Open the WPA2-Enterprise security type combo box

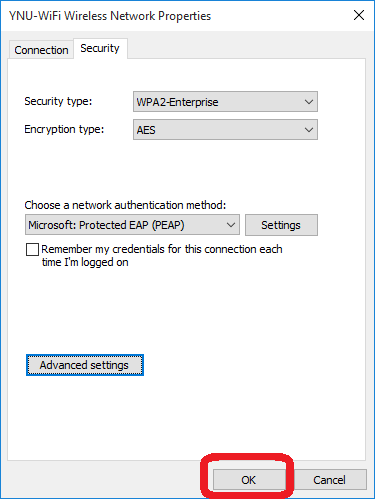click(x=225, y=102)
